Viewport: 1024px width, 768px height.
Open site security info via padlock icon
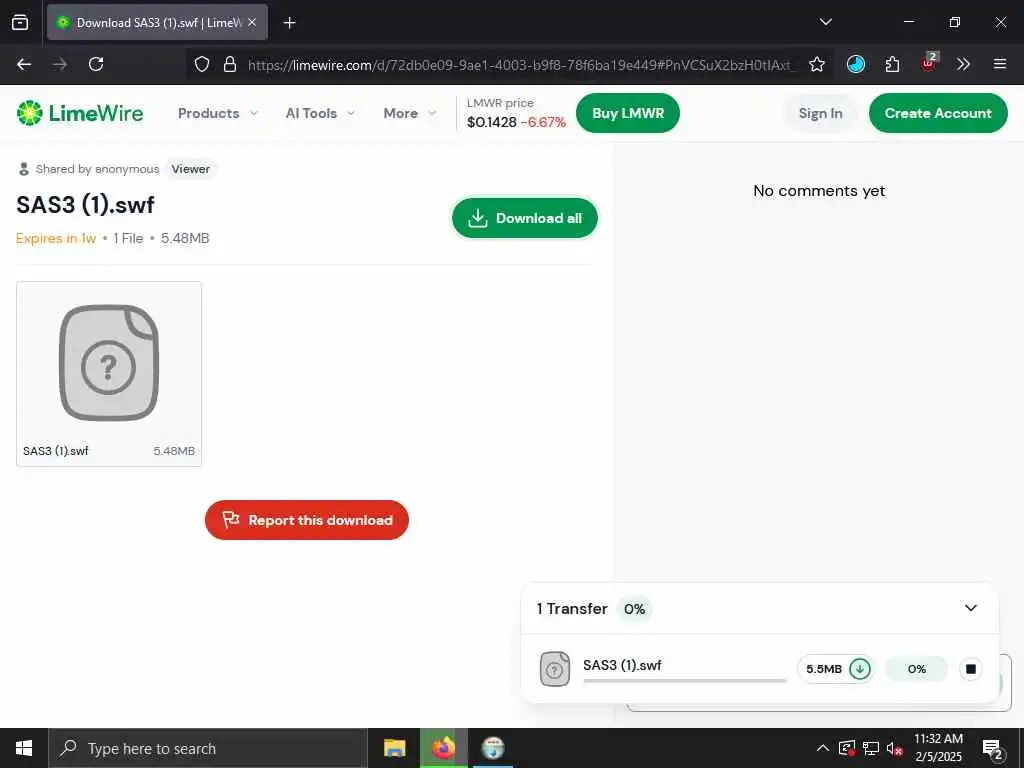coord(229,64)
